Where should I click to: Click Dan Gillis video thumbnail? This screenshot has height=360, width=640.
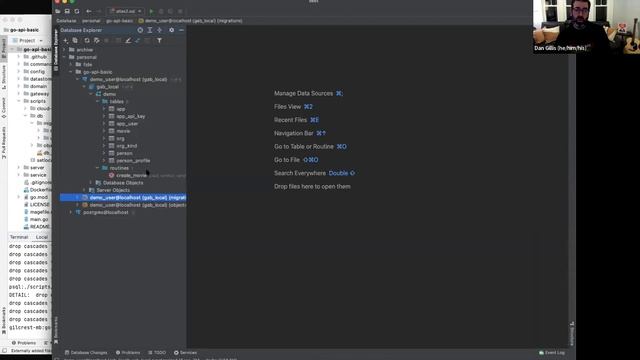pos(586,27)
